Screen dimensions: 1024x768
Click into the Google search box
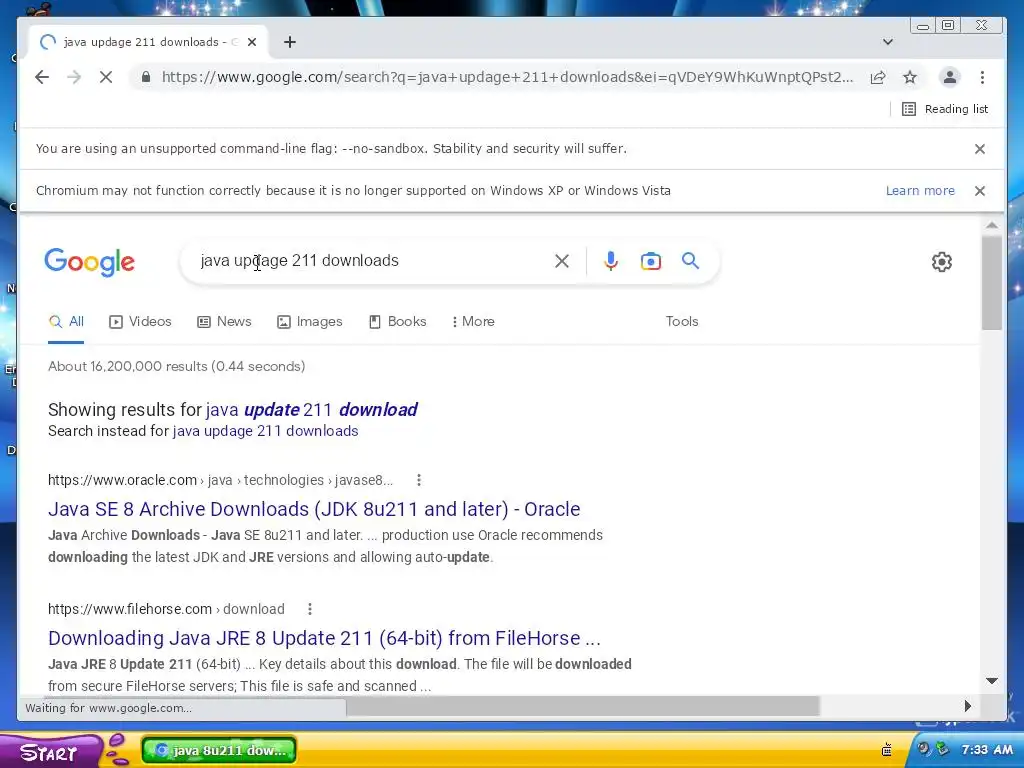tap(372, 261)
